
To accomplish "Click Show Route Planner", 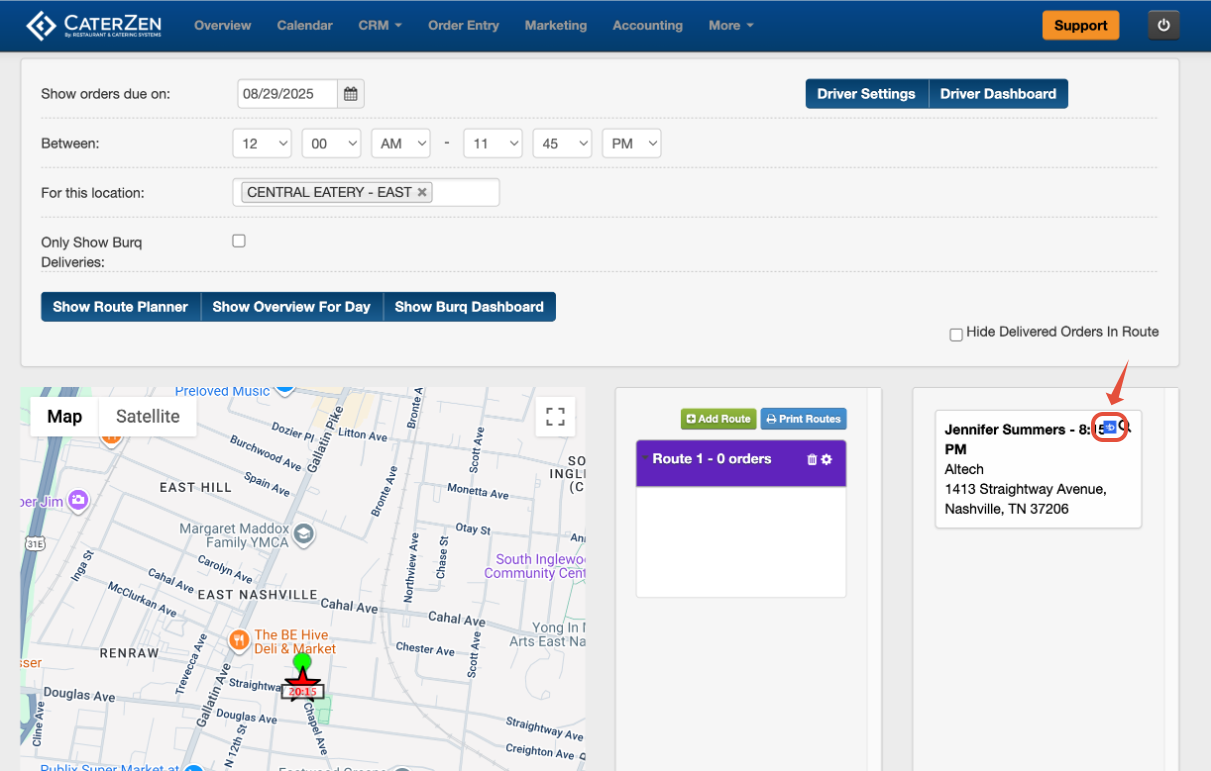I will coord(120,307).
